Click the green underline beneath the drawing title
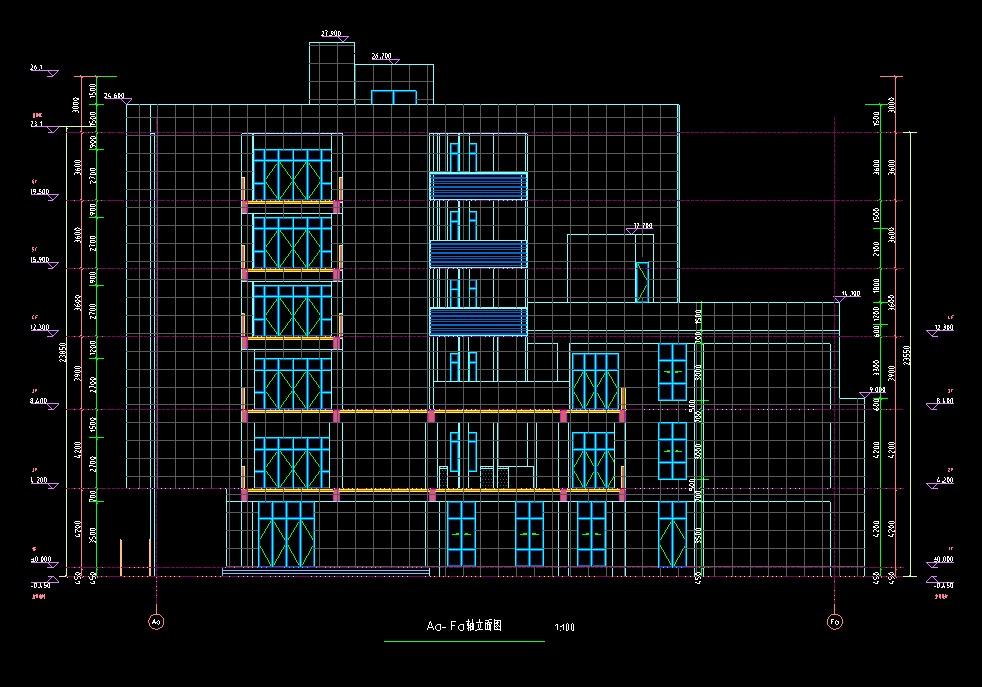982x687 pixels. (464, 641)
